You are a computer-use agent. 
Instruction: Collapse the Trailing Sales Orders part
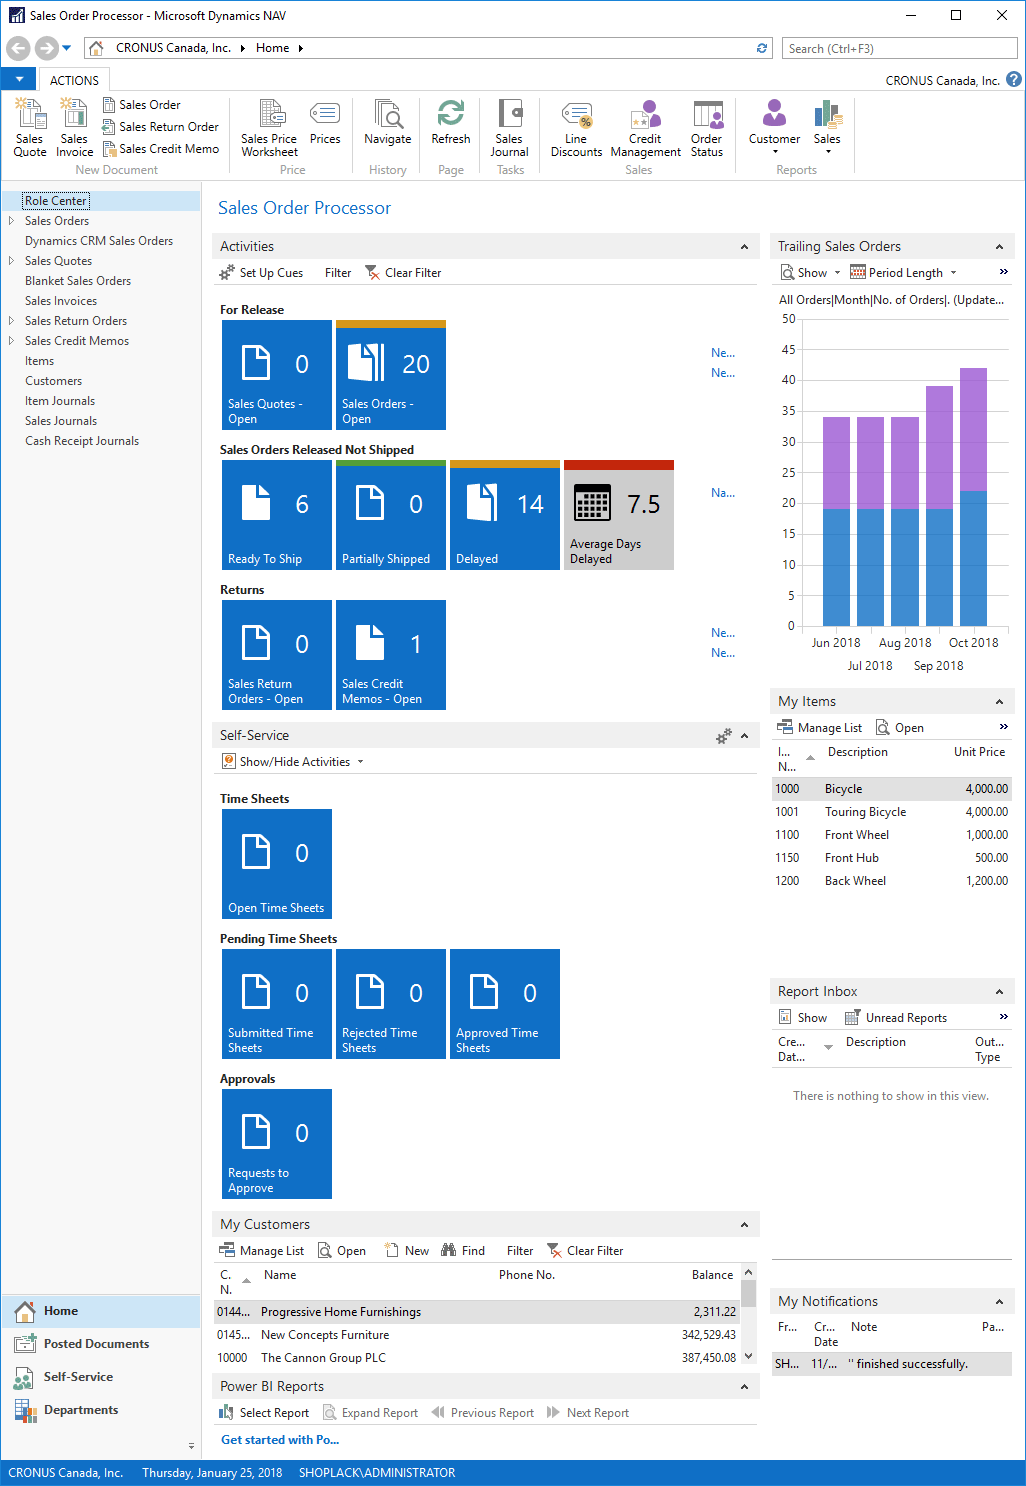999,247
